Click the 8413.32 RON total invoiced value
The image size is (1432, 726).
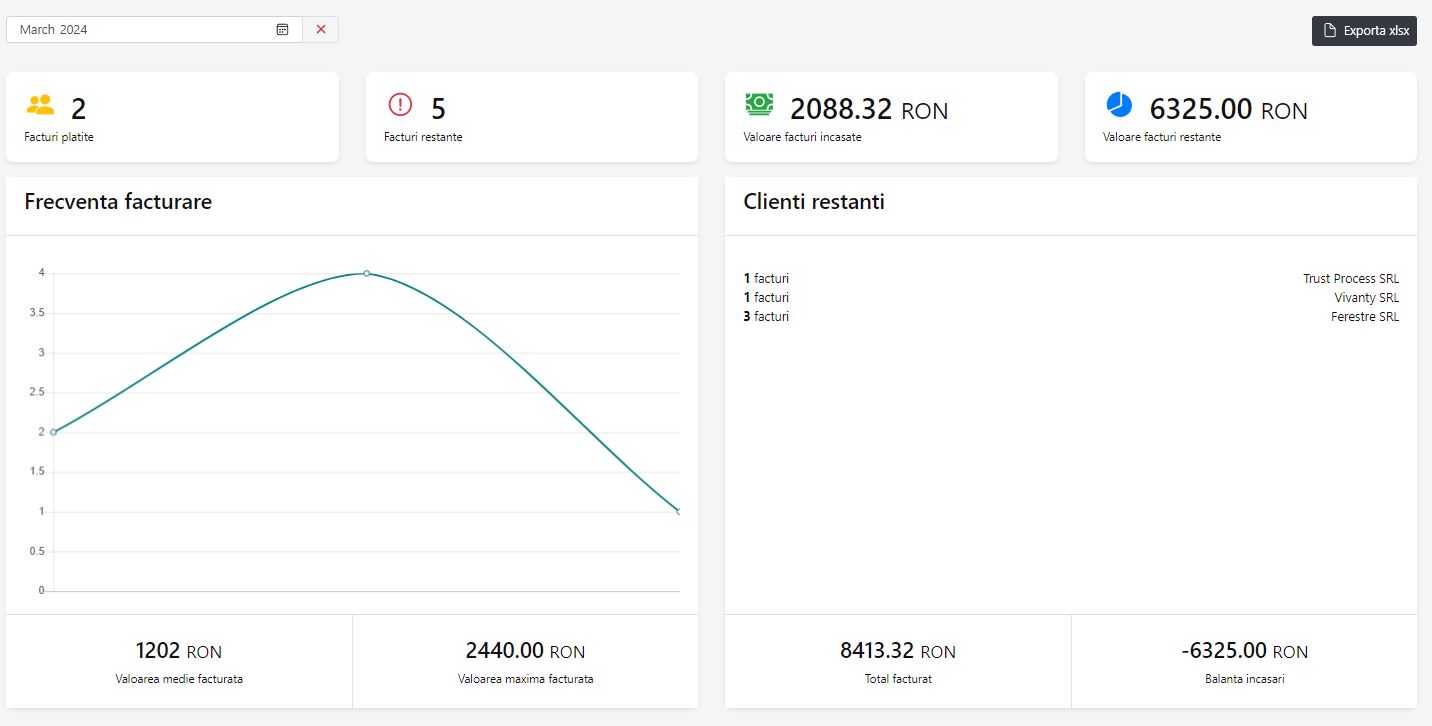(x=898, y=651)
